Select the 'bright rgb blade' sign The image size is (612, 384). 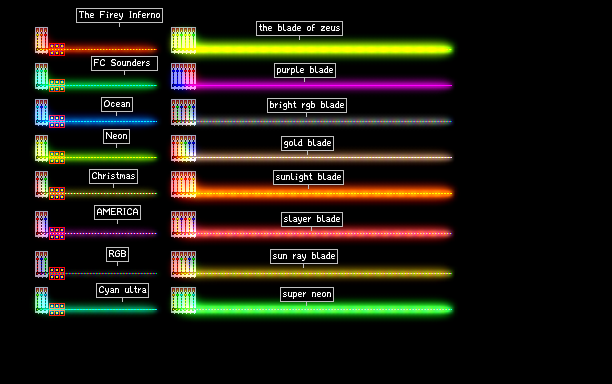pos(307,105)
